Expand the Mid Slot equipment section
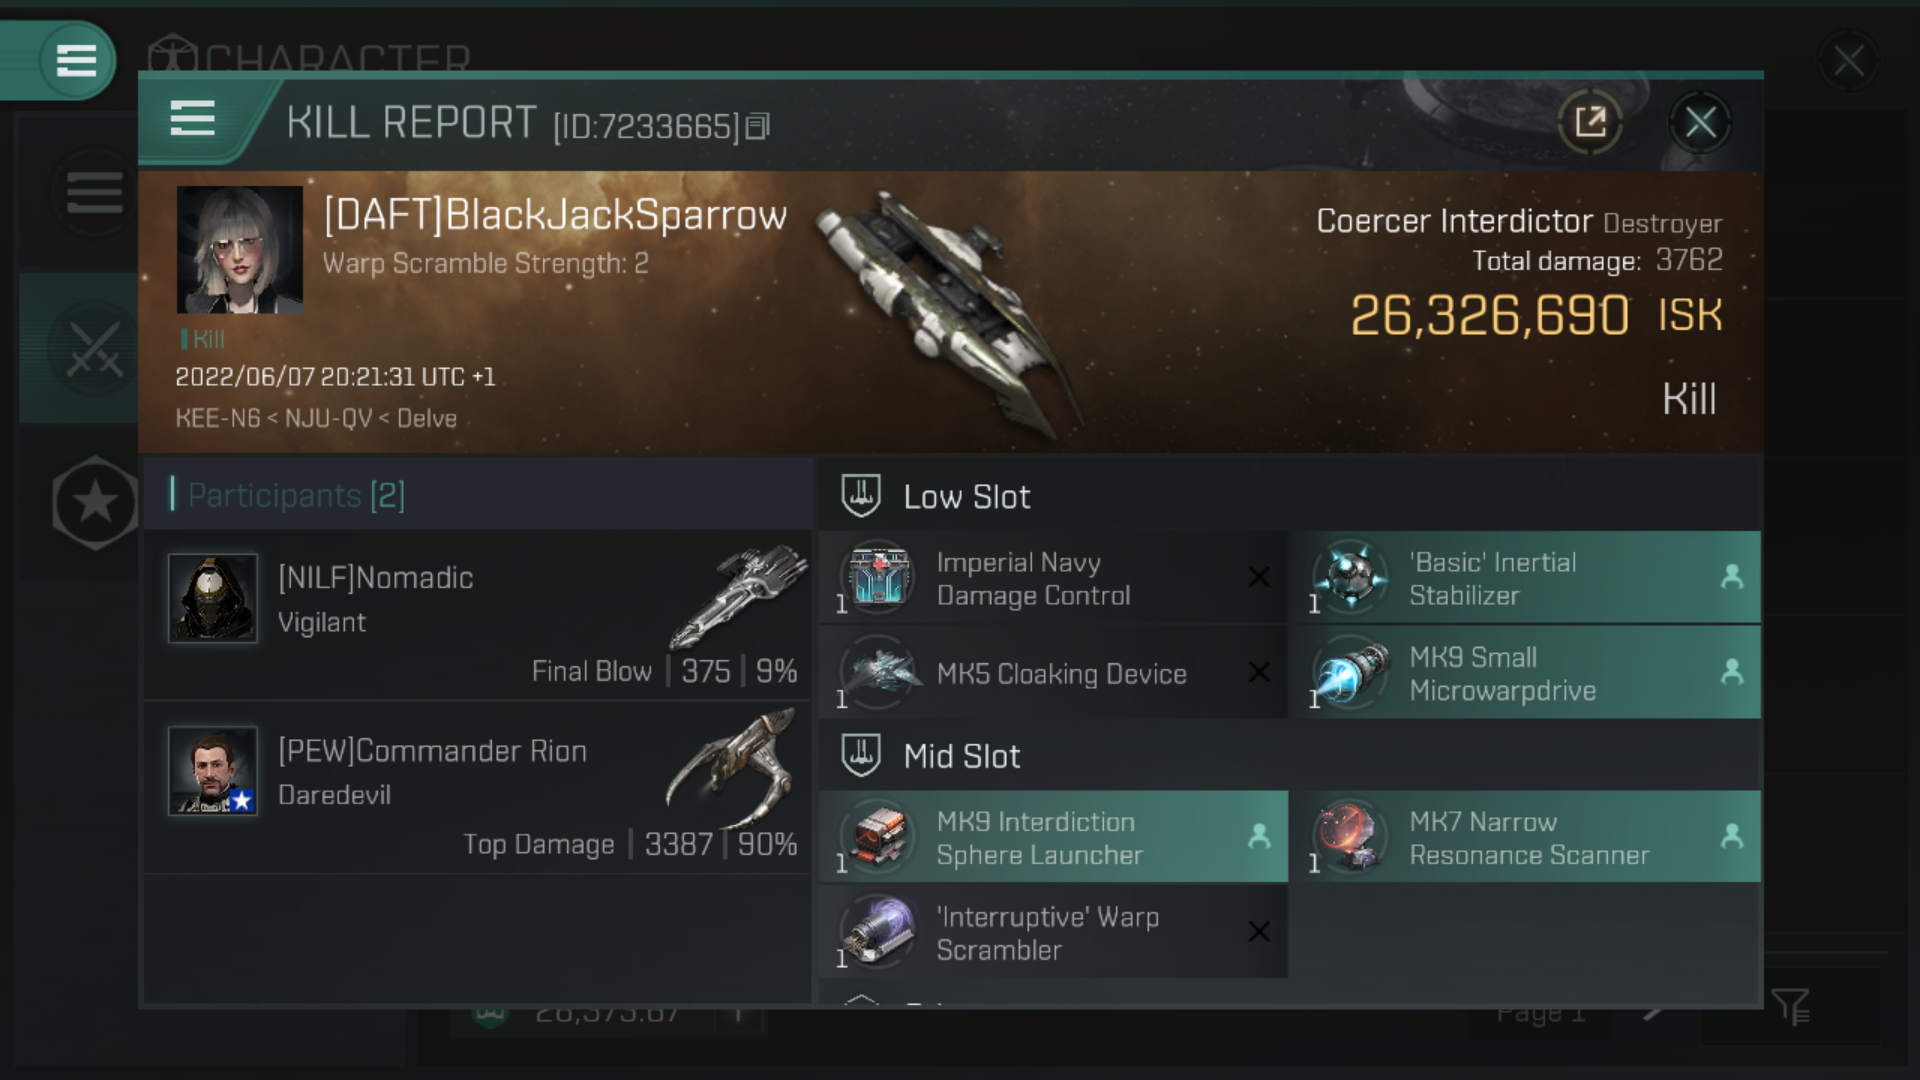This screenshot has width=1920, height=1080. coord(961,756)
